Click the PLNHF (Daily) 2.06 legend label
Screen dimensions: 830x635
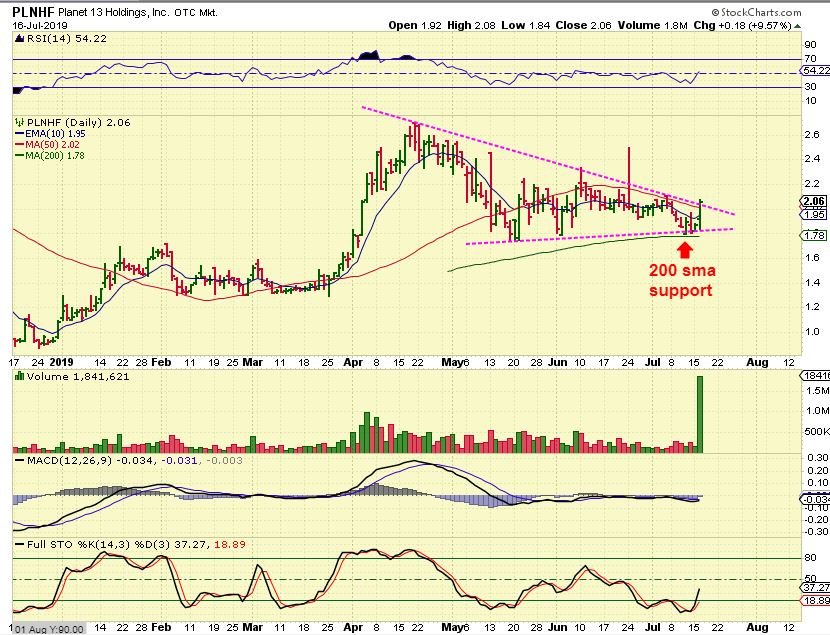coord(78,122)
